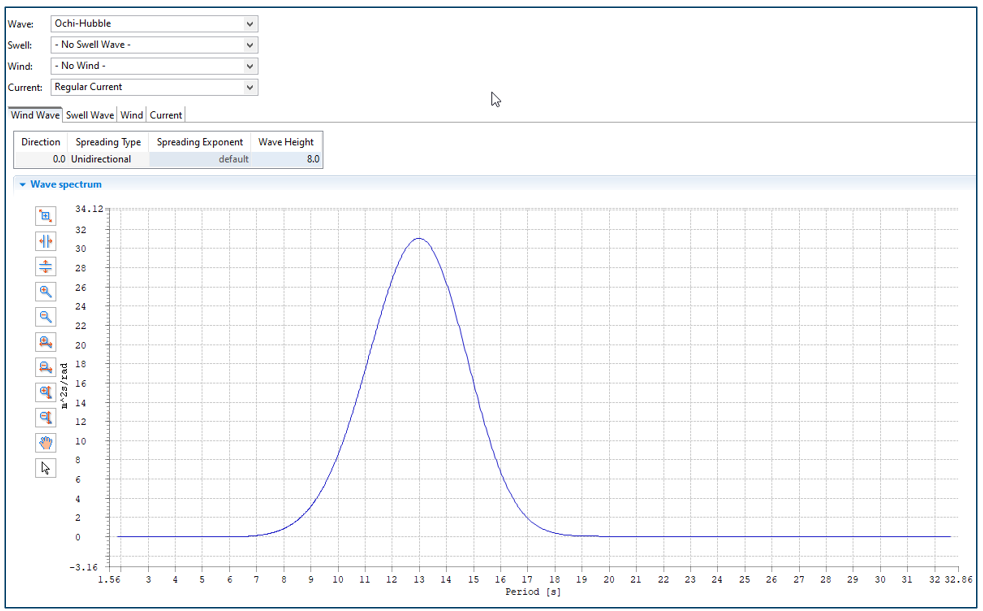
Task: Click the zoom in magnifier icon
Action: coord(45,292)
